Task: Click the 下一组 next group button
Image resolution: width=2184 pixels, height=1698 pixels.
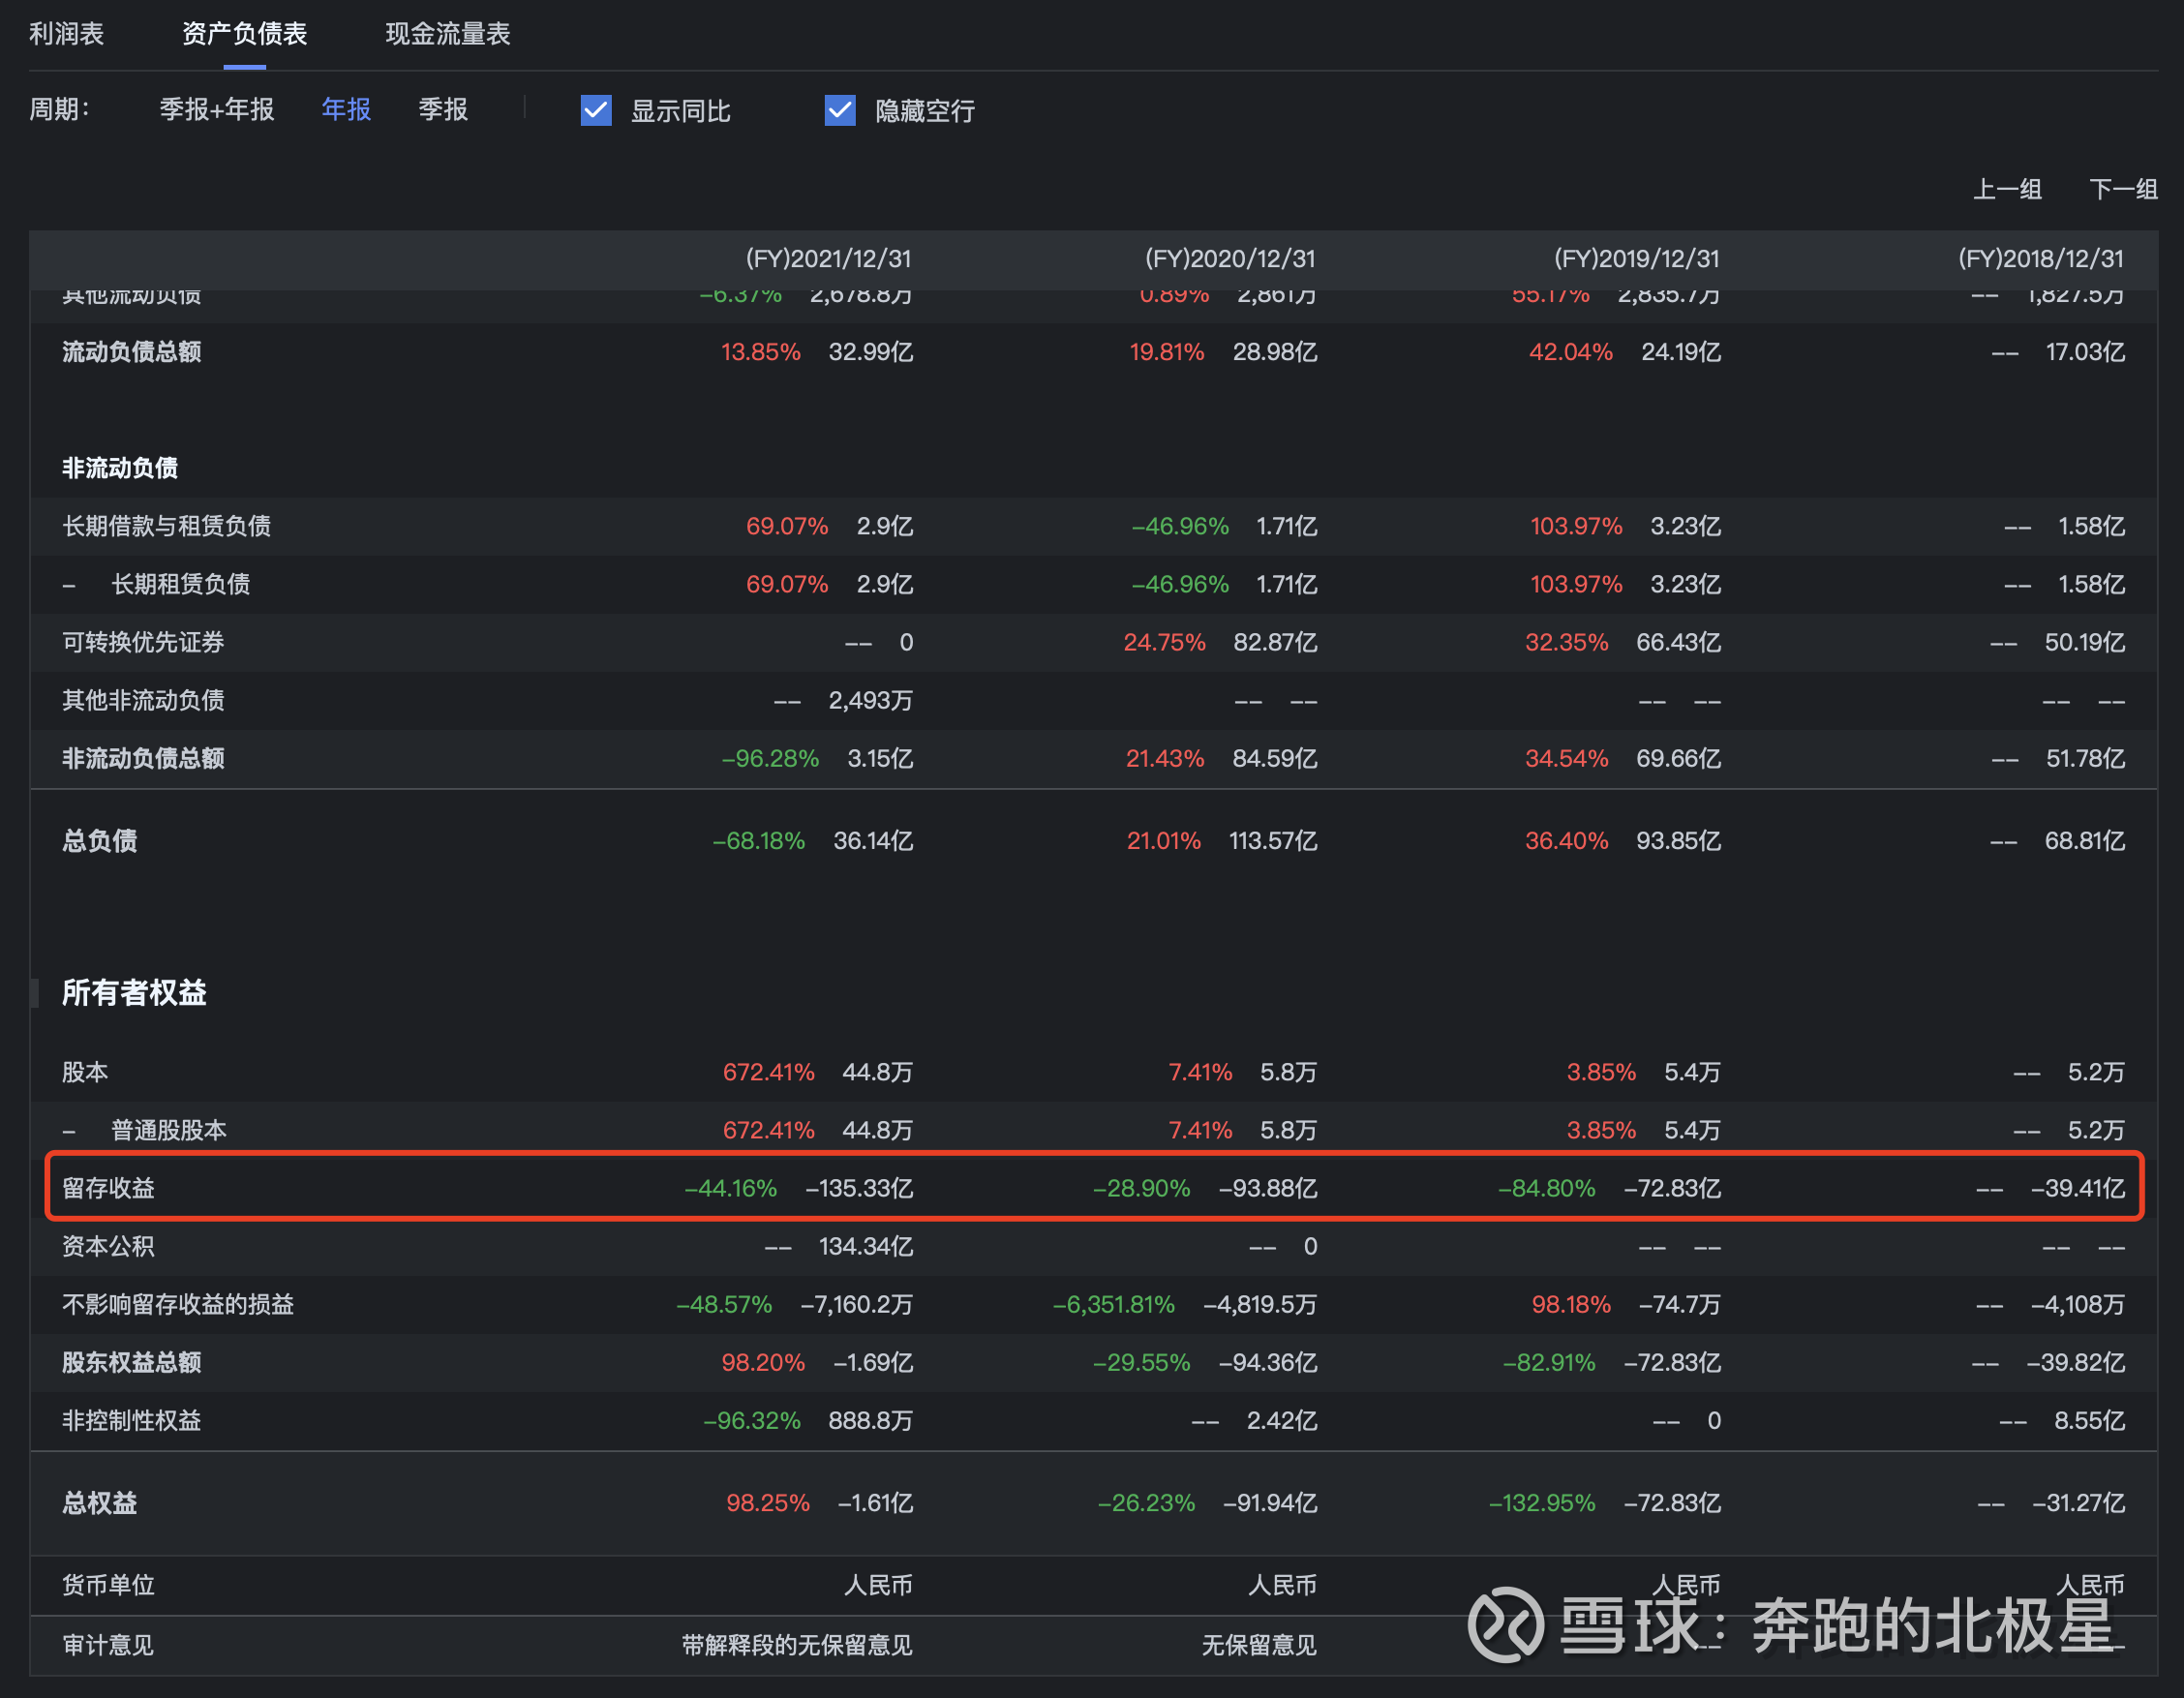Action: point(2122,189)
